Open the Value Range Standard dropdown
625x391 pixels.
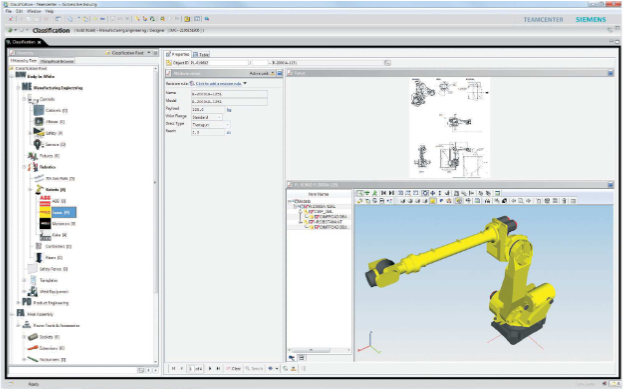[x=206, y=117]
